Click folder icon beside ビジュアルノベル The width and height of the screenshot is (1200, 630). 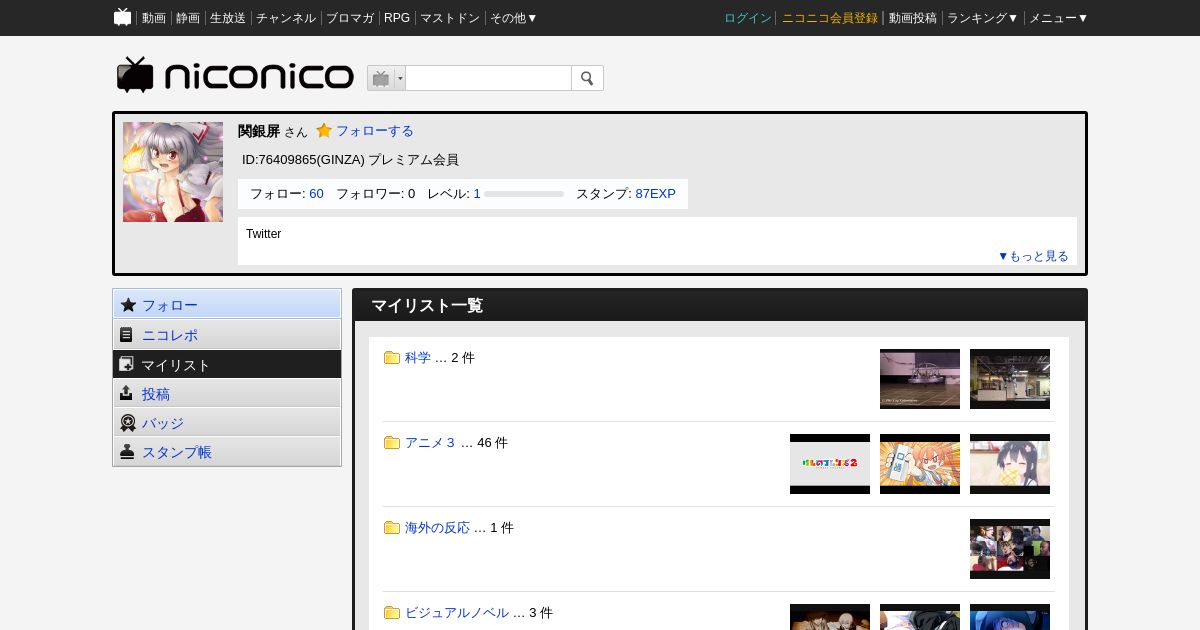(x=392, y=613)
